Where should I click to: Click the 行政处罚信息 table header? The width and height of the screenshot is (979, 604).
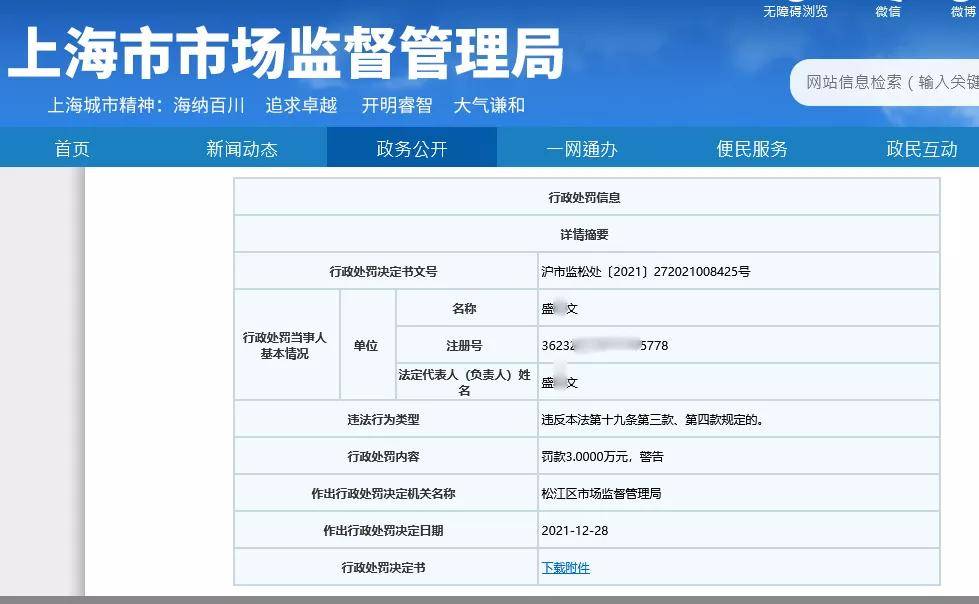[586, 197]
